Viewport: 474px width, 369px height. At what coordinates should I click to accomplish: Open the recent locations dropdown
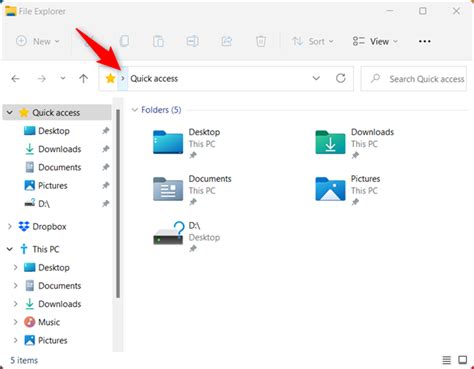click(x=63, y=79)
